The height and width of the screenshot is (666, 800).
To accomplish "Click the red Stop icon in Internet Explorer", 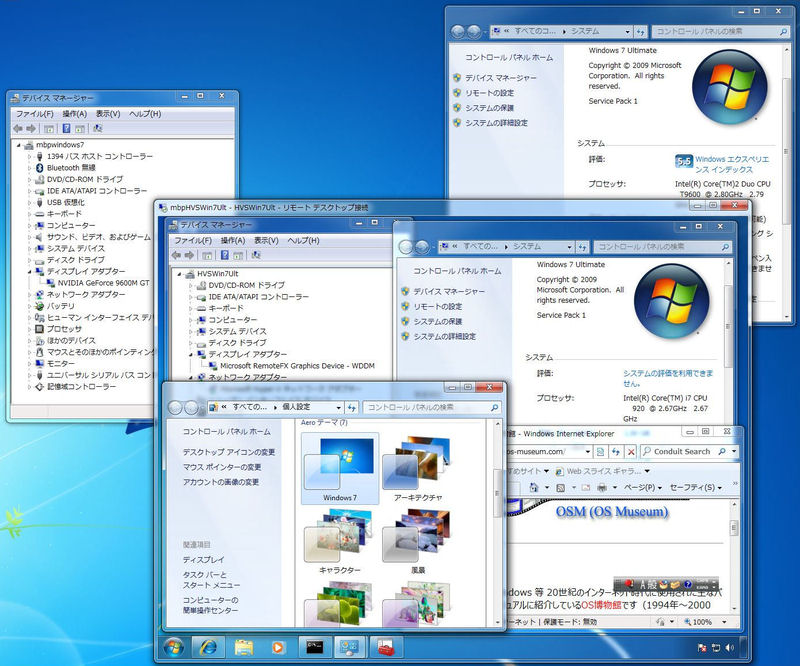I will pos(631,452).
